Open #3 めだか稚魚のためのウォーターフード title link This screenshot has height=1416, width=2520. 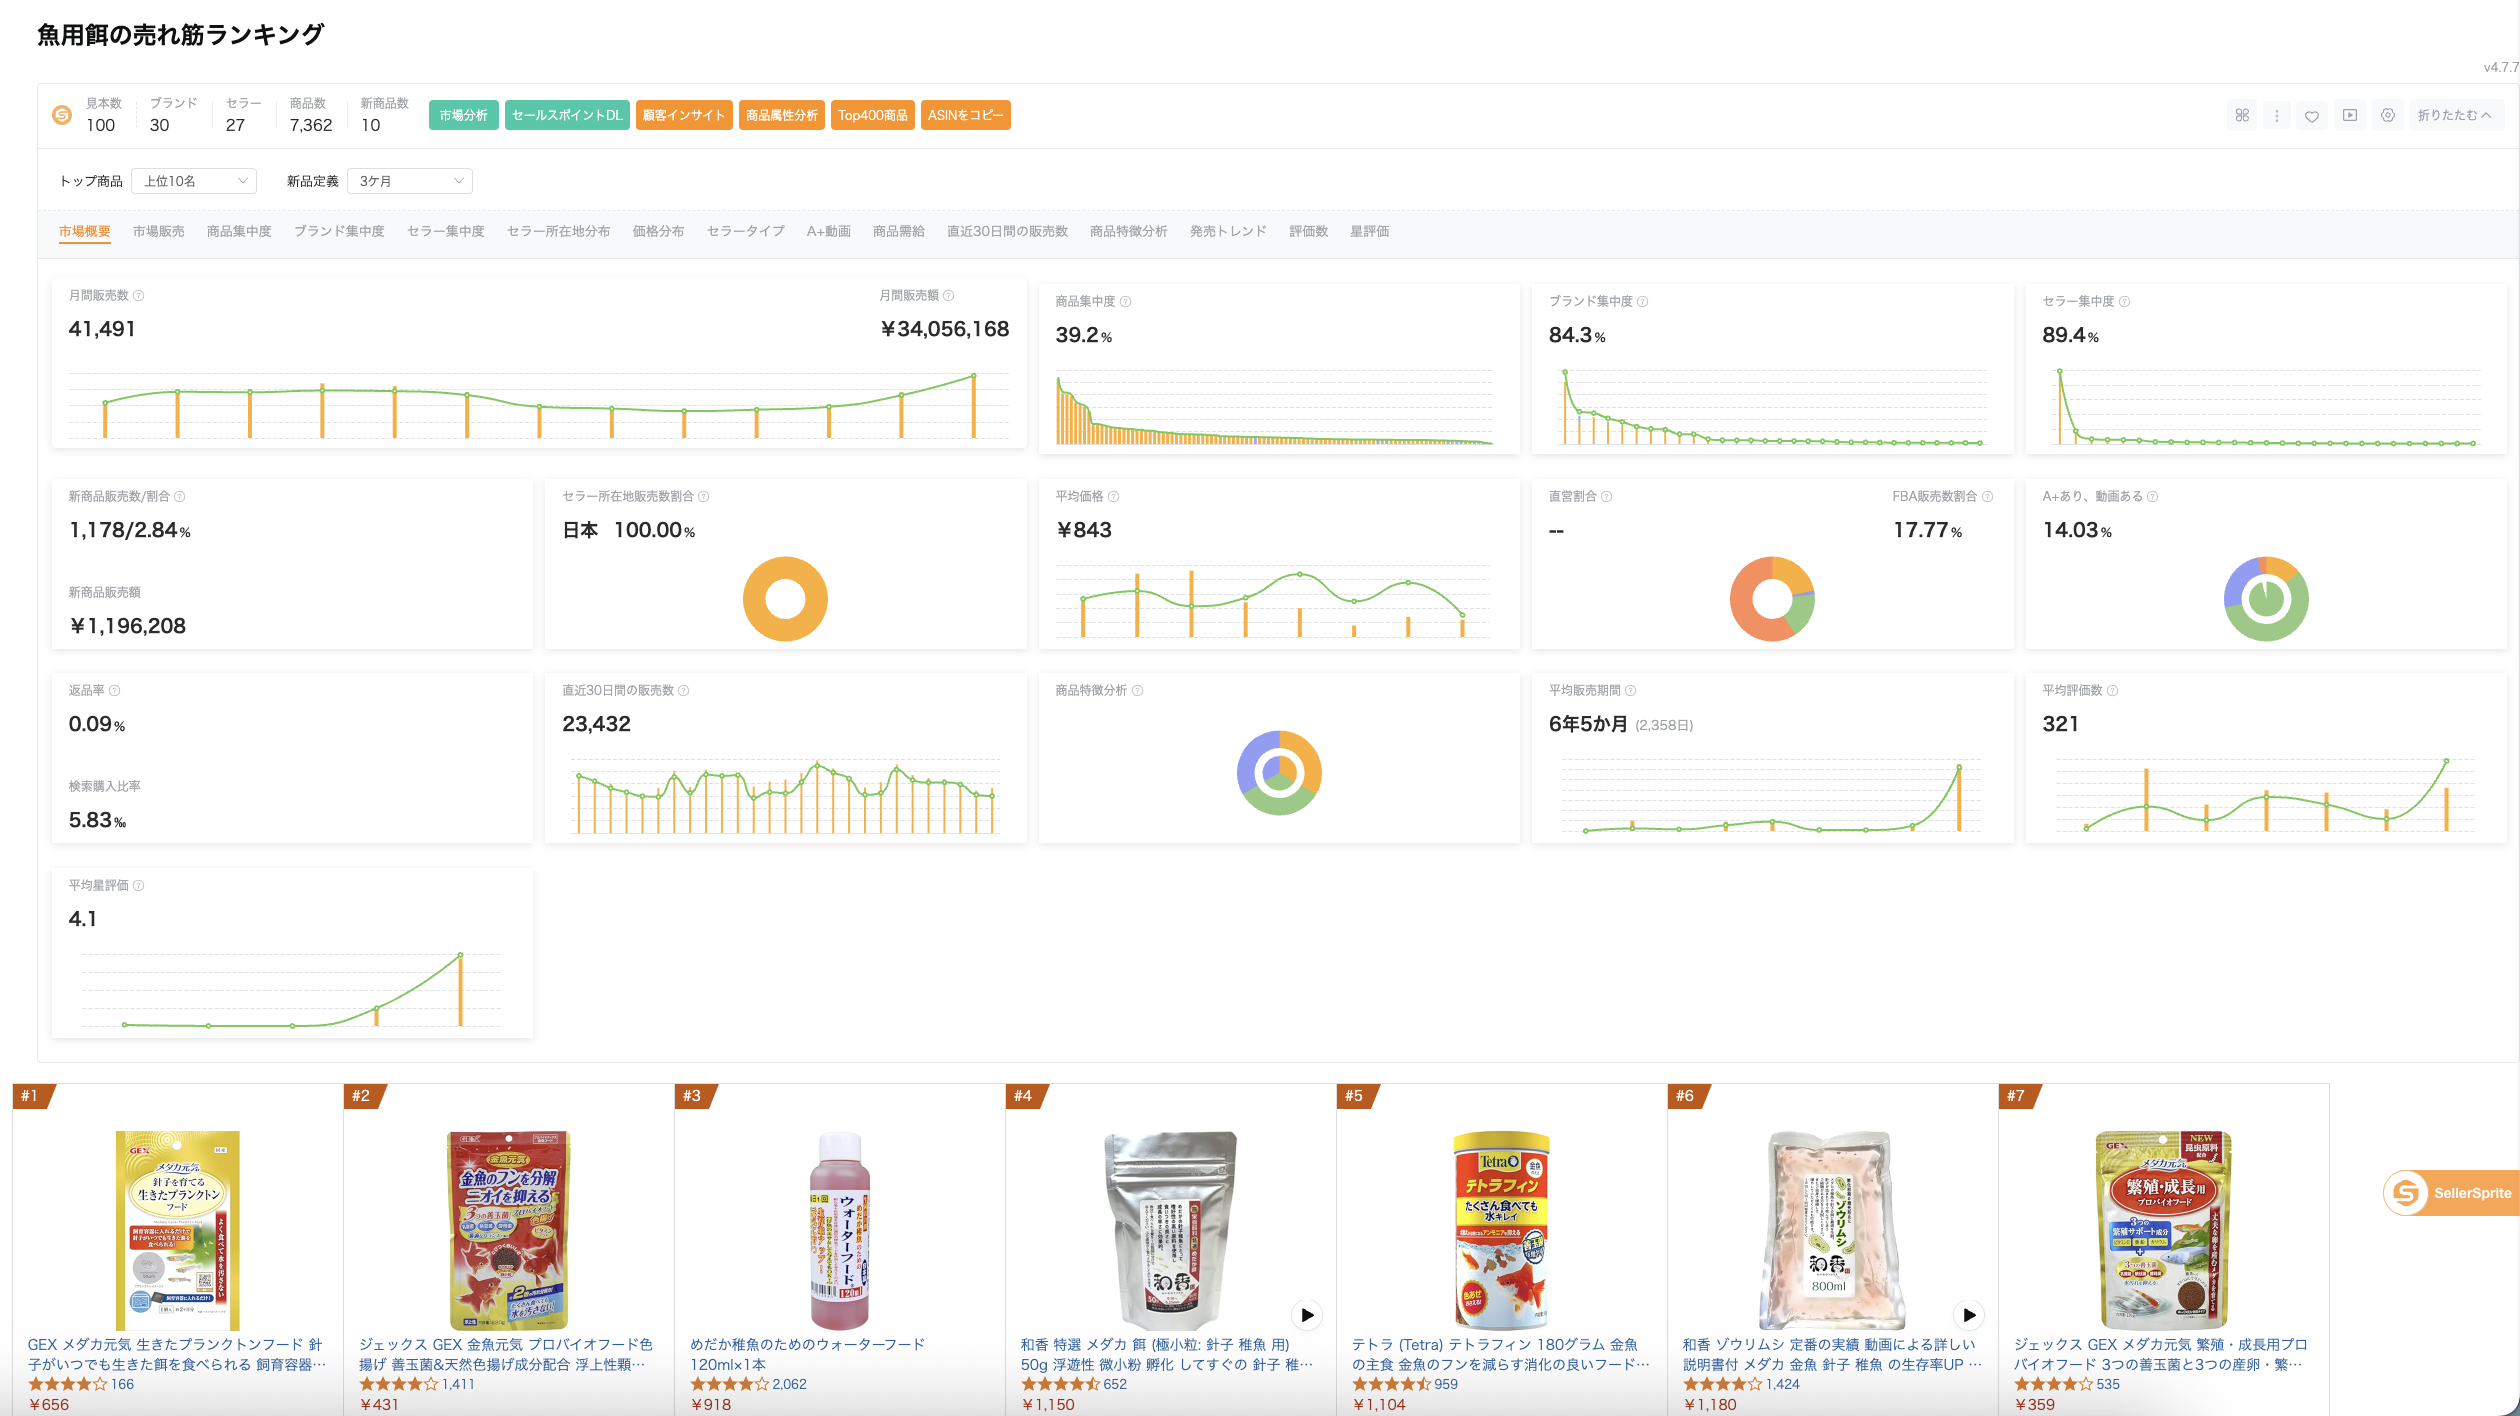pos(808,1354)
